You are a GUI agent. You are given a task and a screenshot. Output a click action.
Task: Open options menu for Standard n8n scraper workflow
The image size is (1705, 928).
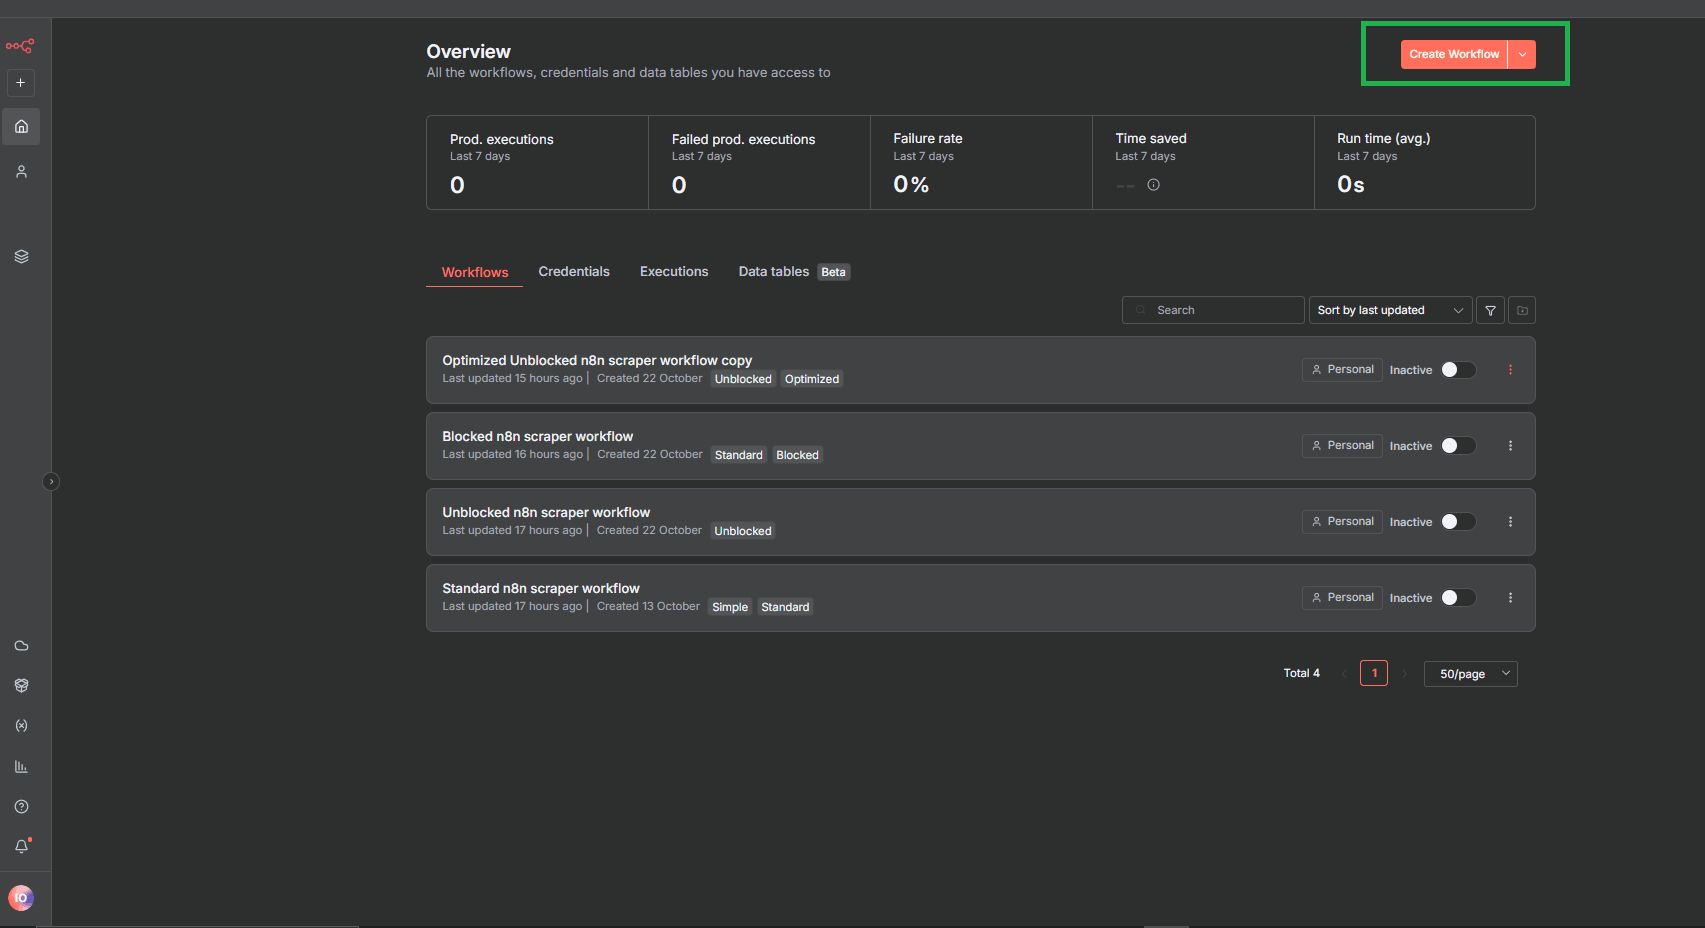pos(1510,598)
